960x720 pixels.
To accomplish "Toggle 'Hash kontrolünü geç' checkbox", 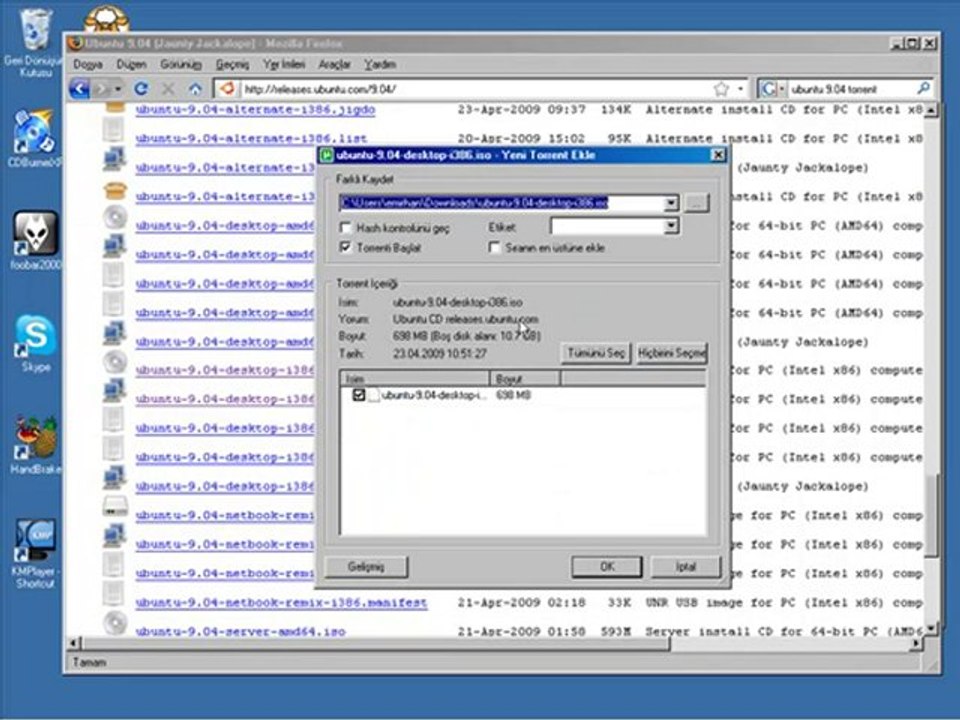I will click(x=345, y=227).
